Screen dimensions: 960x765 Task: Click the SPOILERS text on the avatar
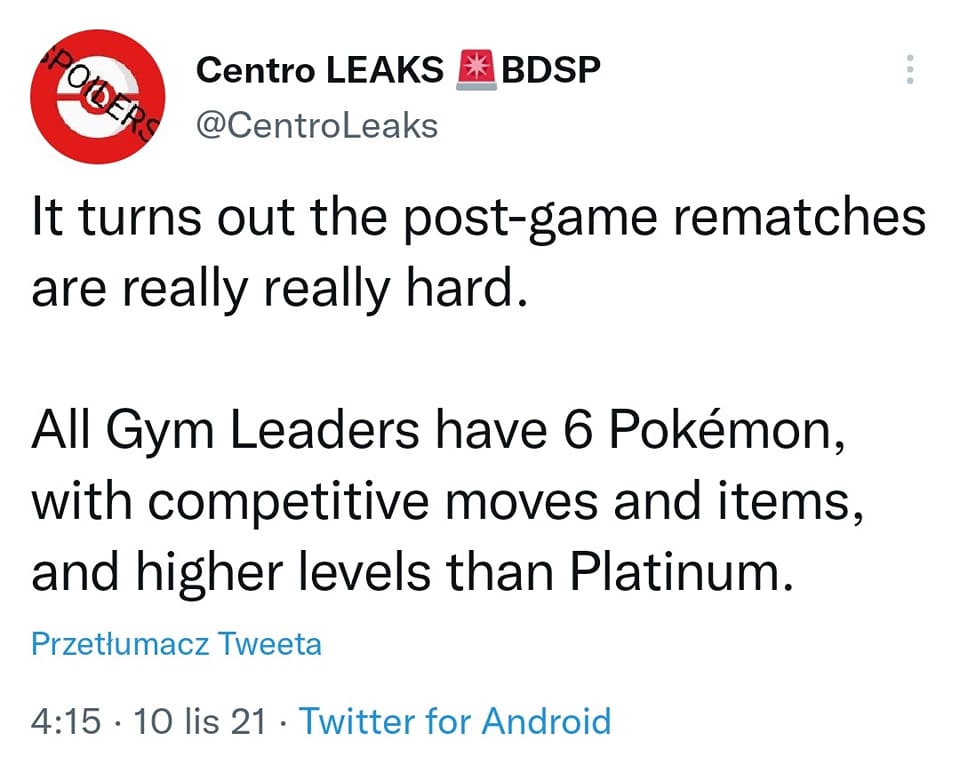point(93,85)
